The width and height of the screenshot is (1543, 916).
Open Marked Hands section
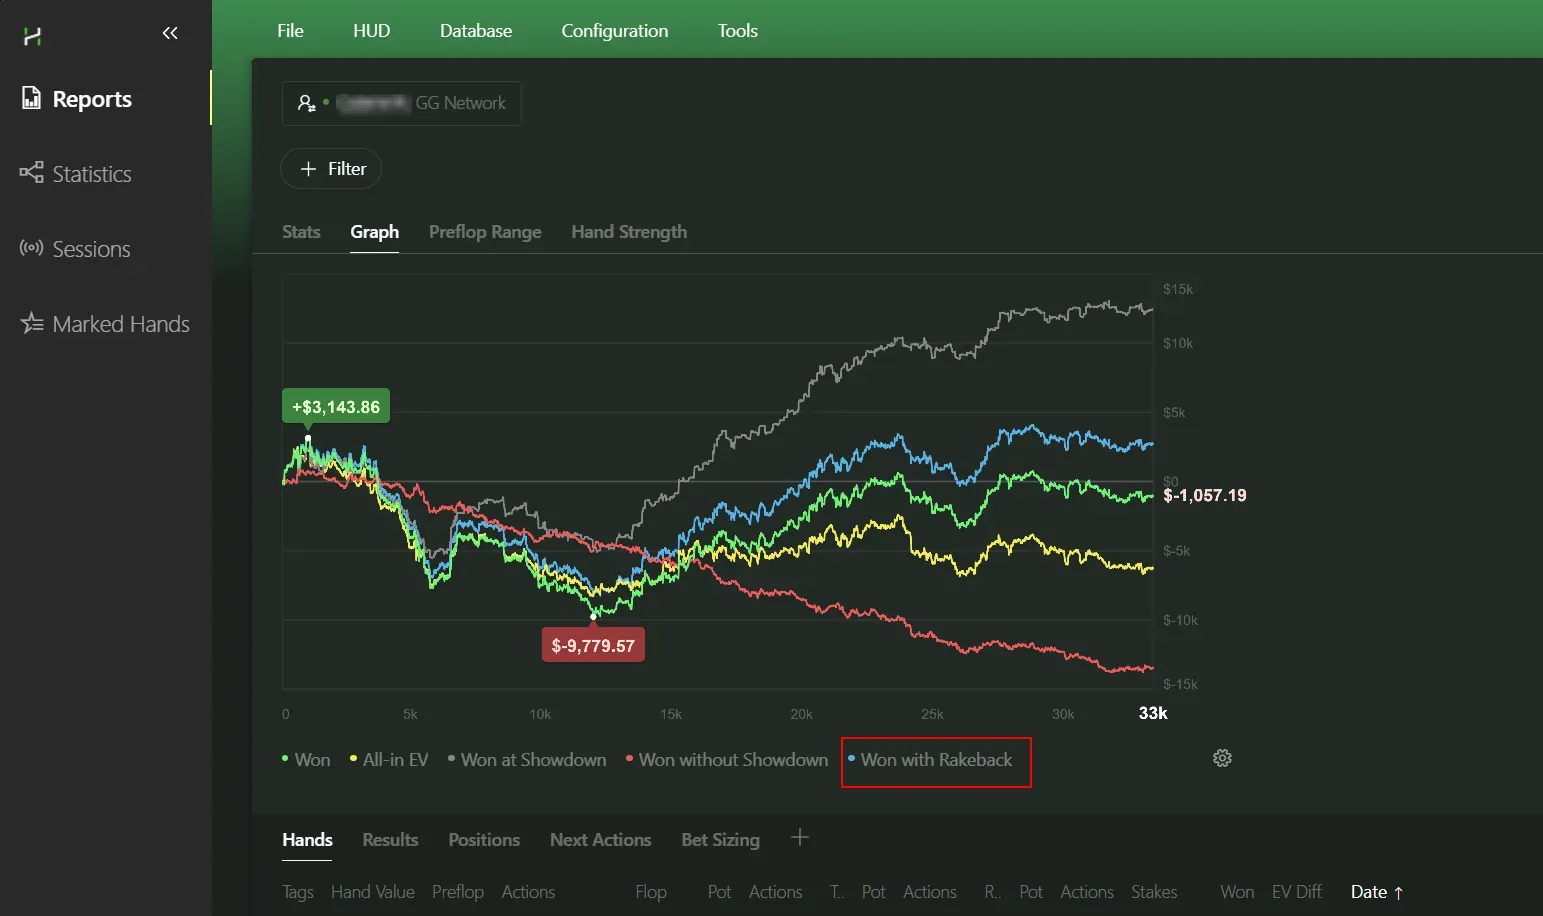tap(120, 324)
